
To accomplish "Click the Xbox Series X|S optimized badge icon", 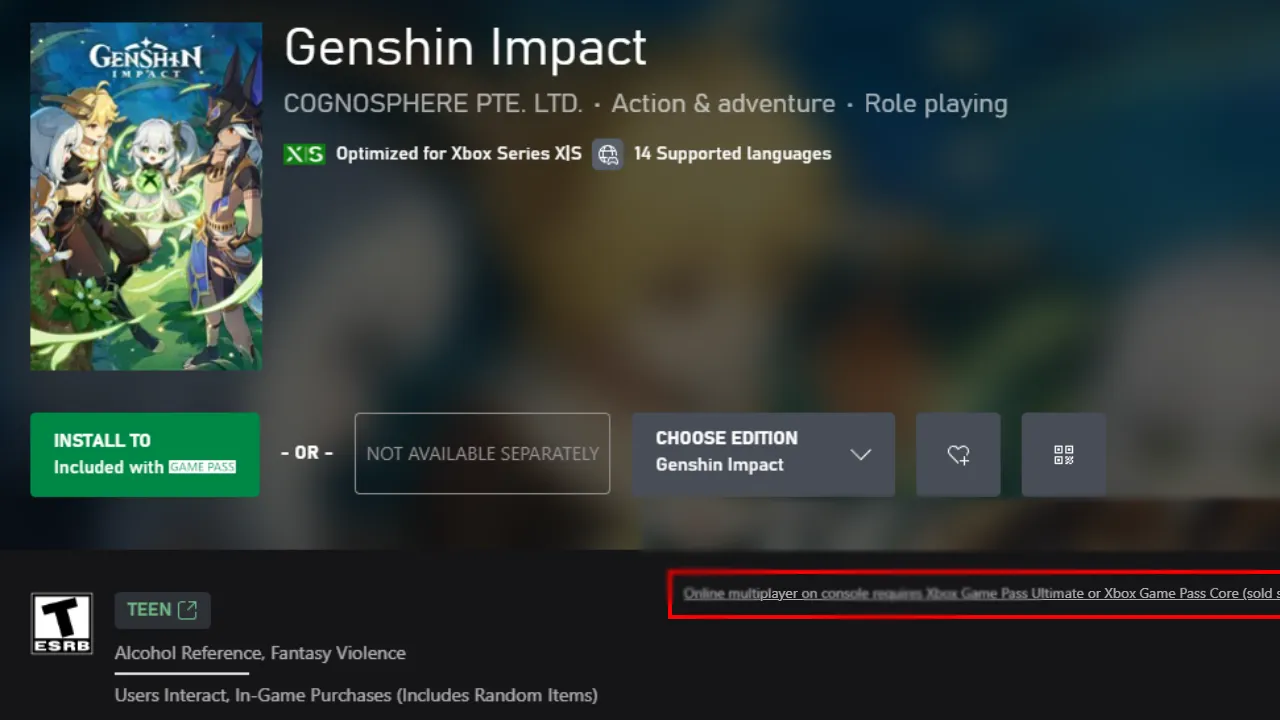I will click(x=304, y=154).
